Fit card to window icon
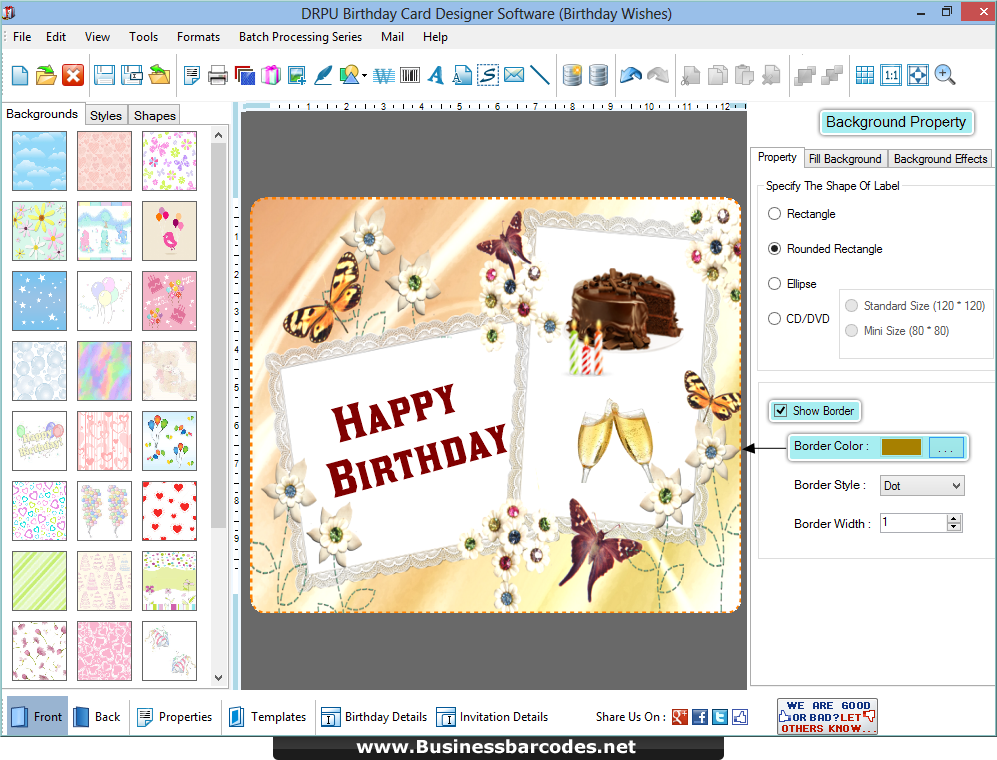This screenshot has width=997, height=760. pos(918,76)
